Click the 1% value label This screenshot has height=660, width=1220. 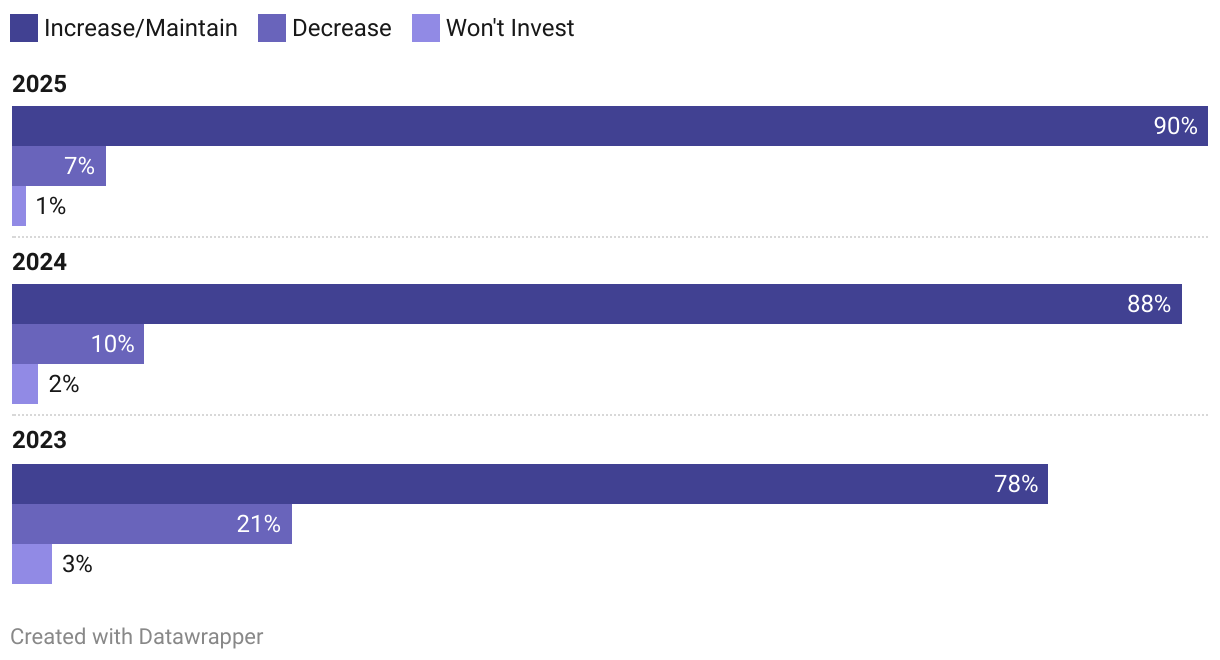pyautogui.click(x=50, y=206)
